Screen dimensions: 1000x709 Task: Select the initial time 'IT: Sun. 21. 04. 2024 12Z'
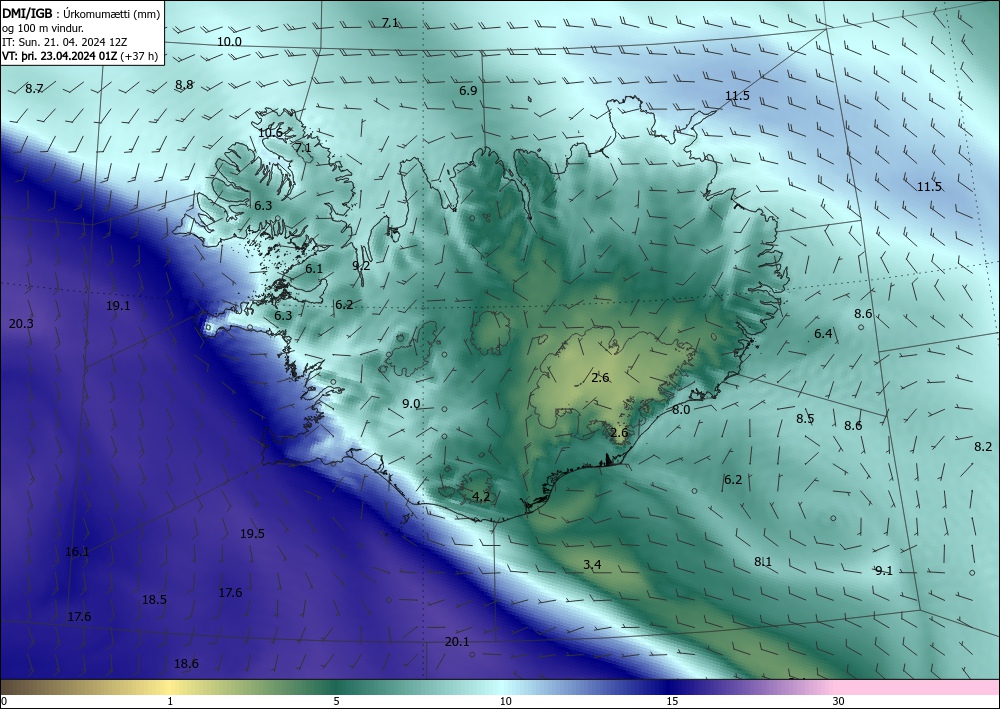point(65,42)
